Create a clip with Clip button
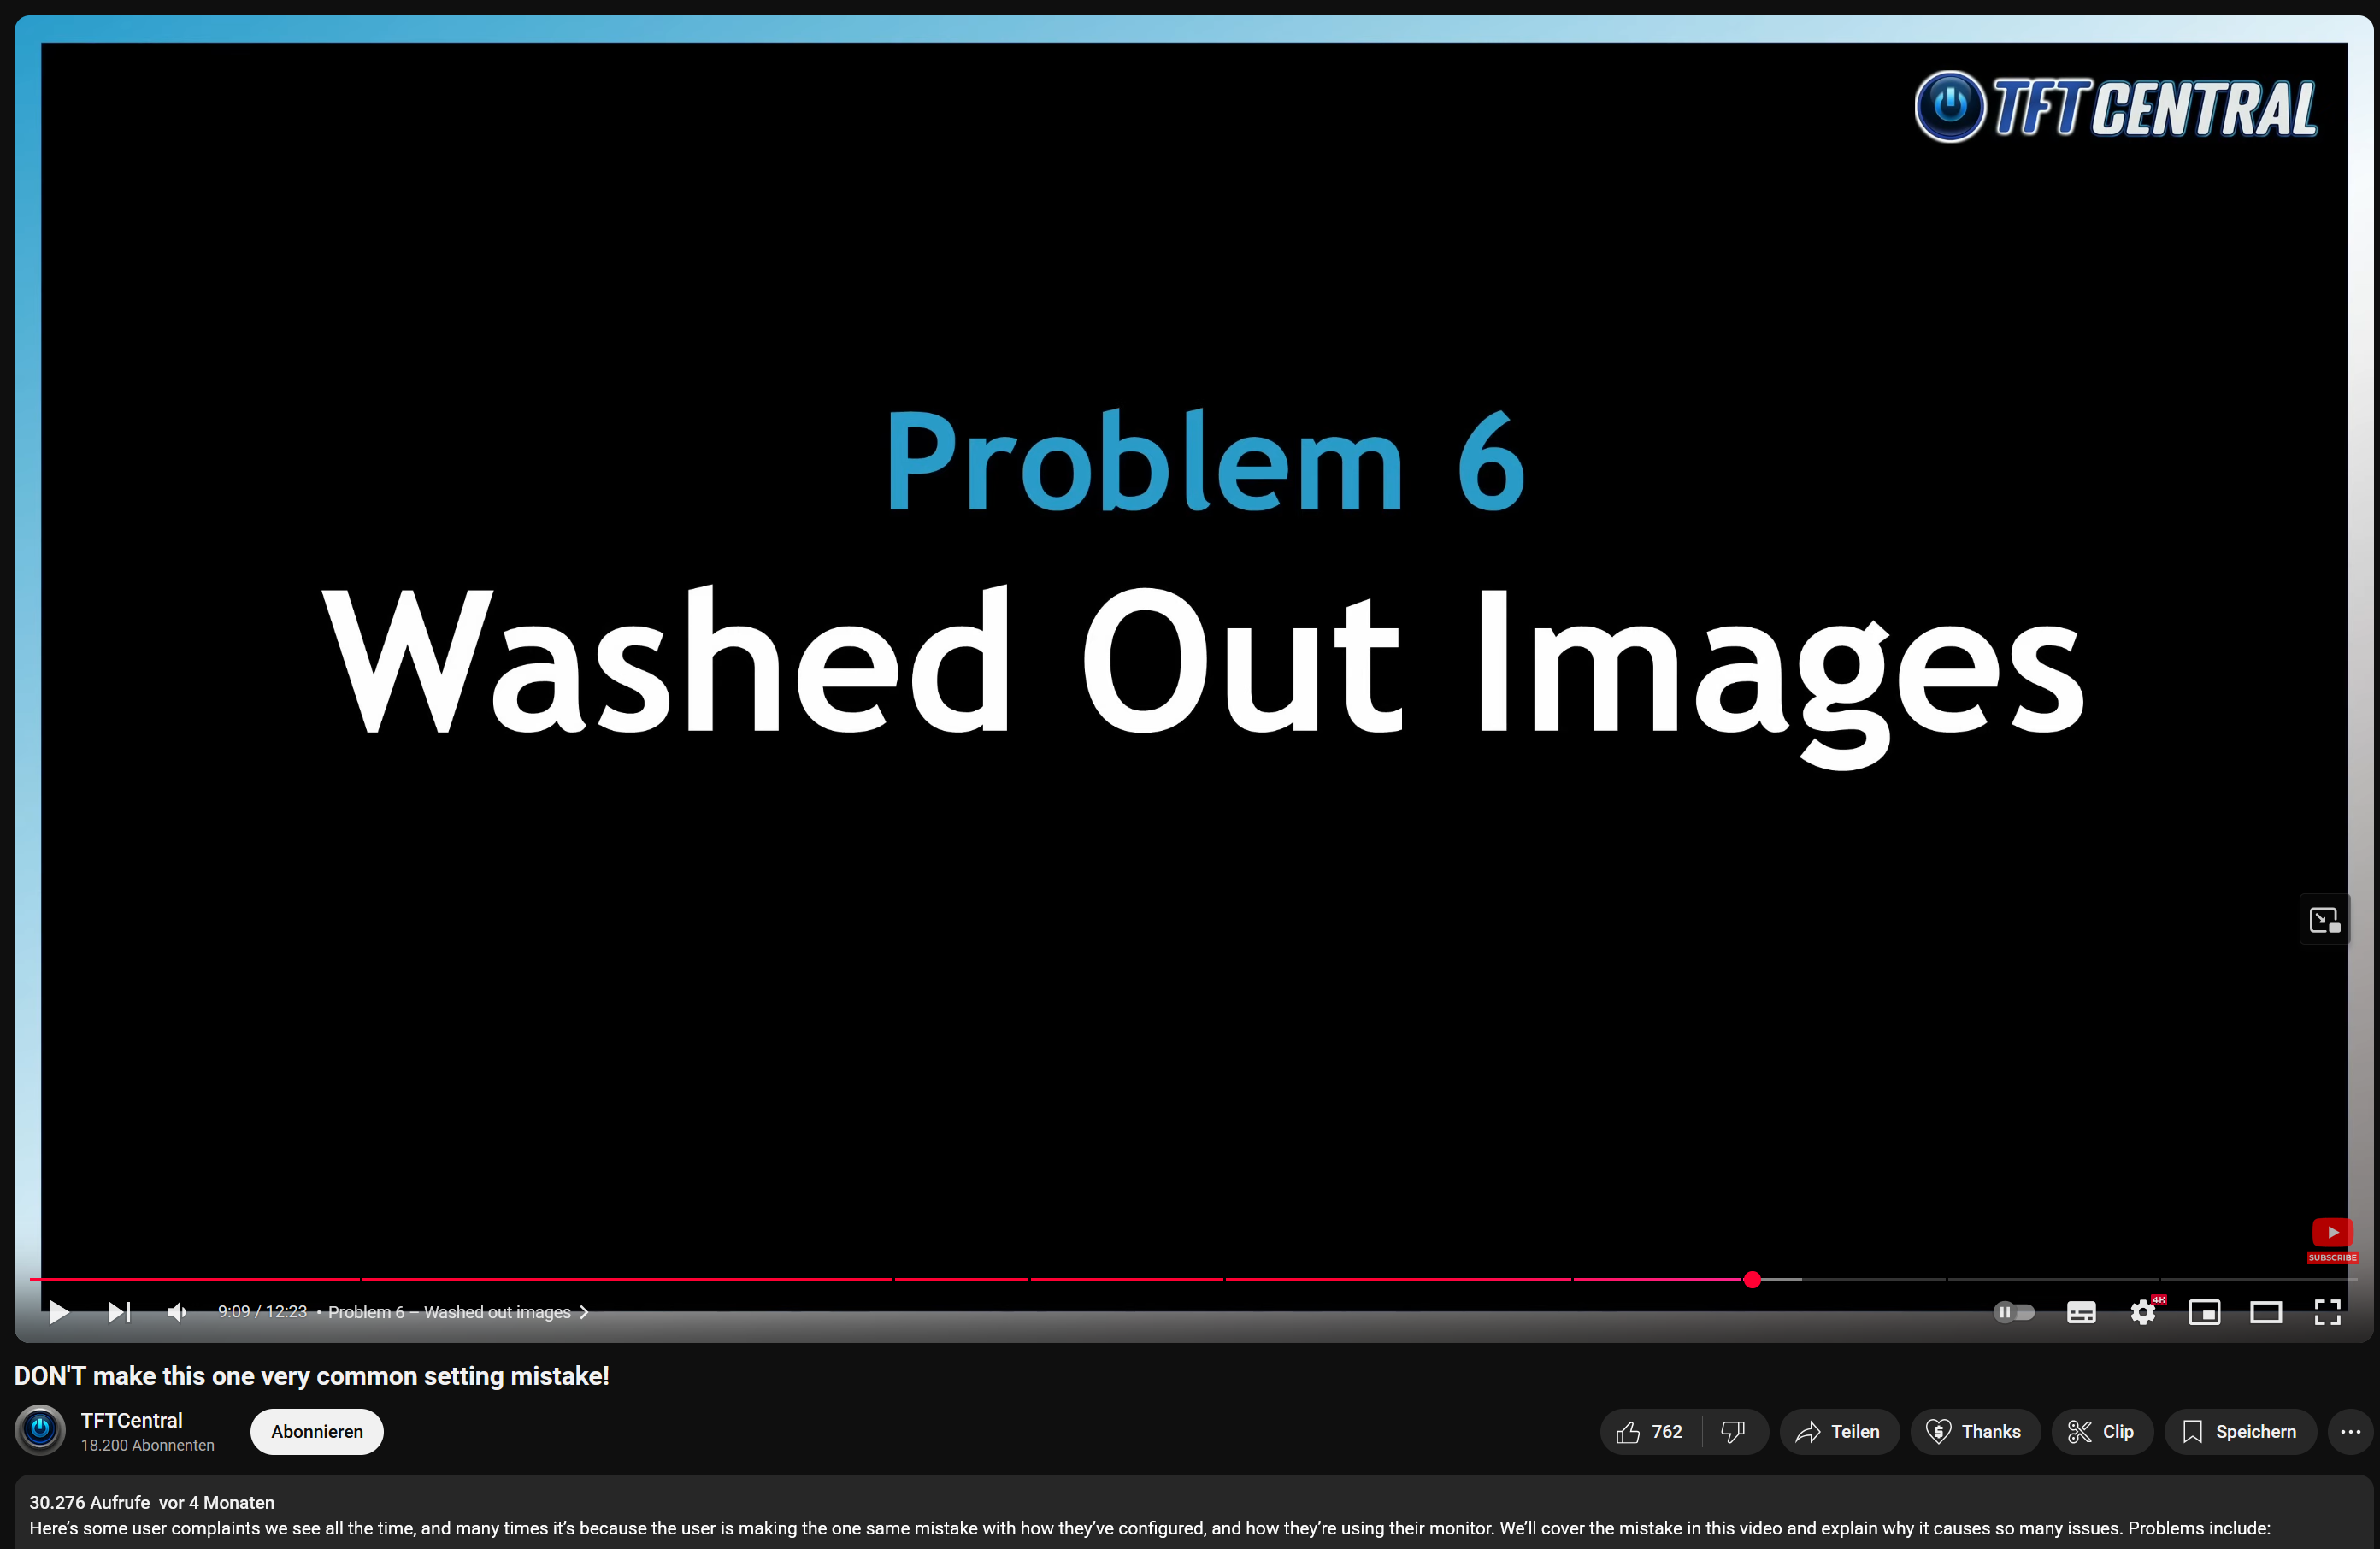The width and height of the screenshot is (2380, 1549). coord(2101,1431)
